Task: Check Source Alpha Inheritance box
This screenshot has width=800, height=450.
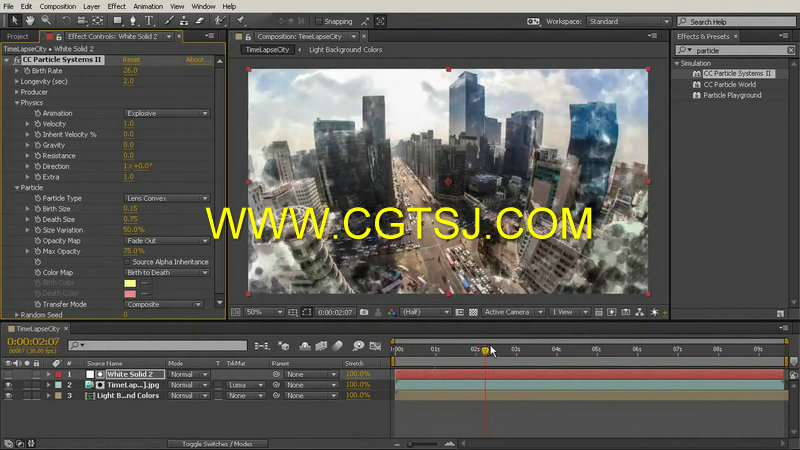Action: 128,262
